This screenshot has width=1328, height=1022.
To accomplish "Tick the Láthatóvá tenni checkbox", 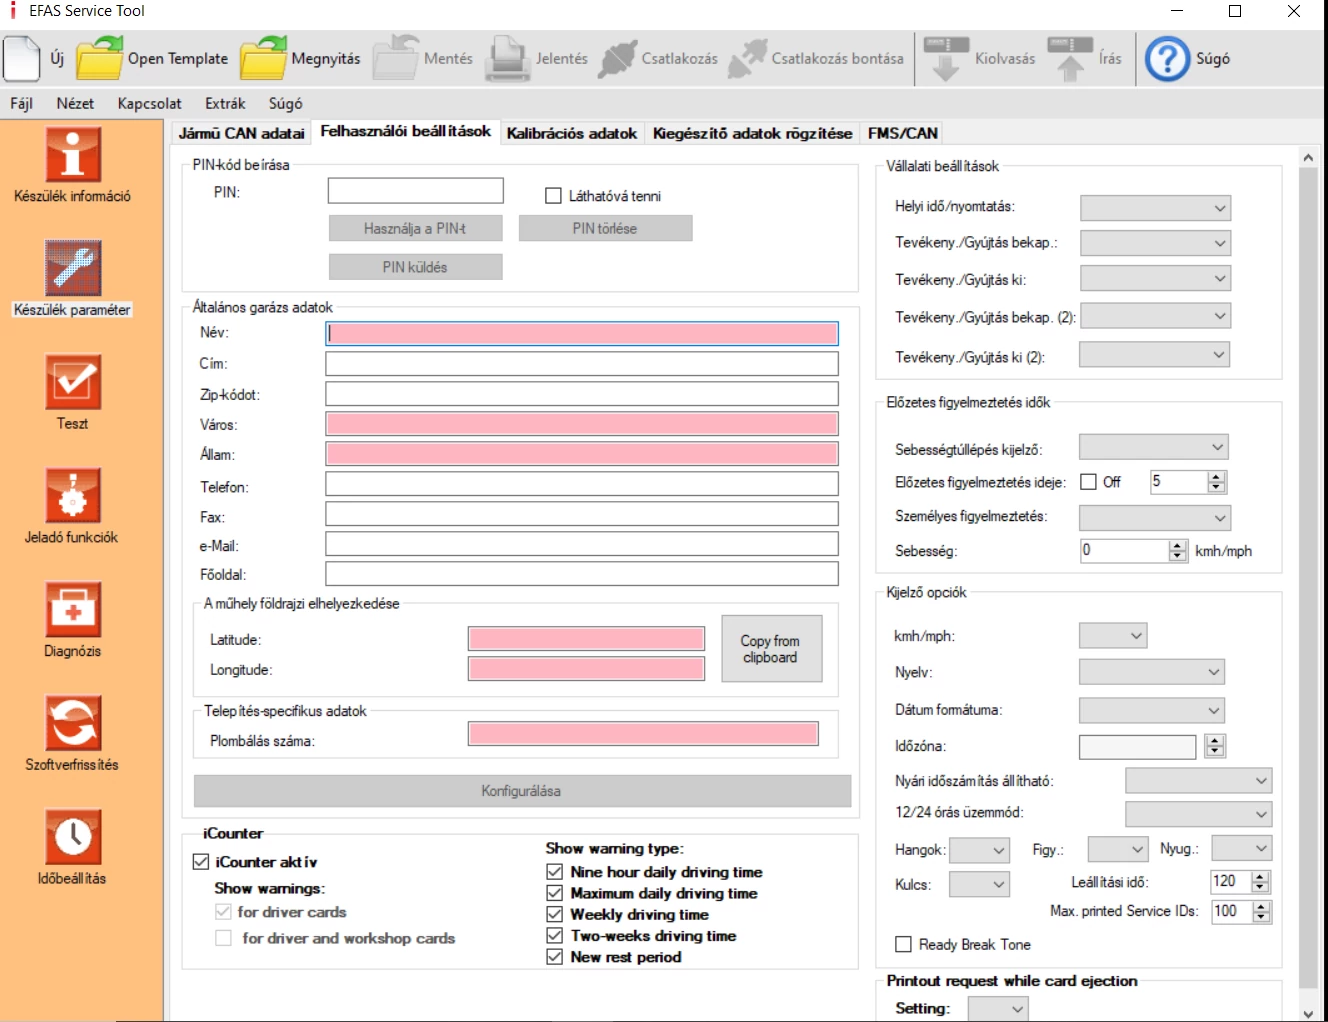I will tap(553, 196).
